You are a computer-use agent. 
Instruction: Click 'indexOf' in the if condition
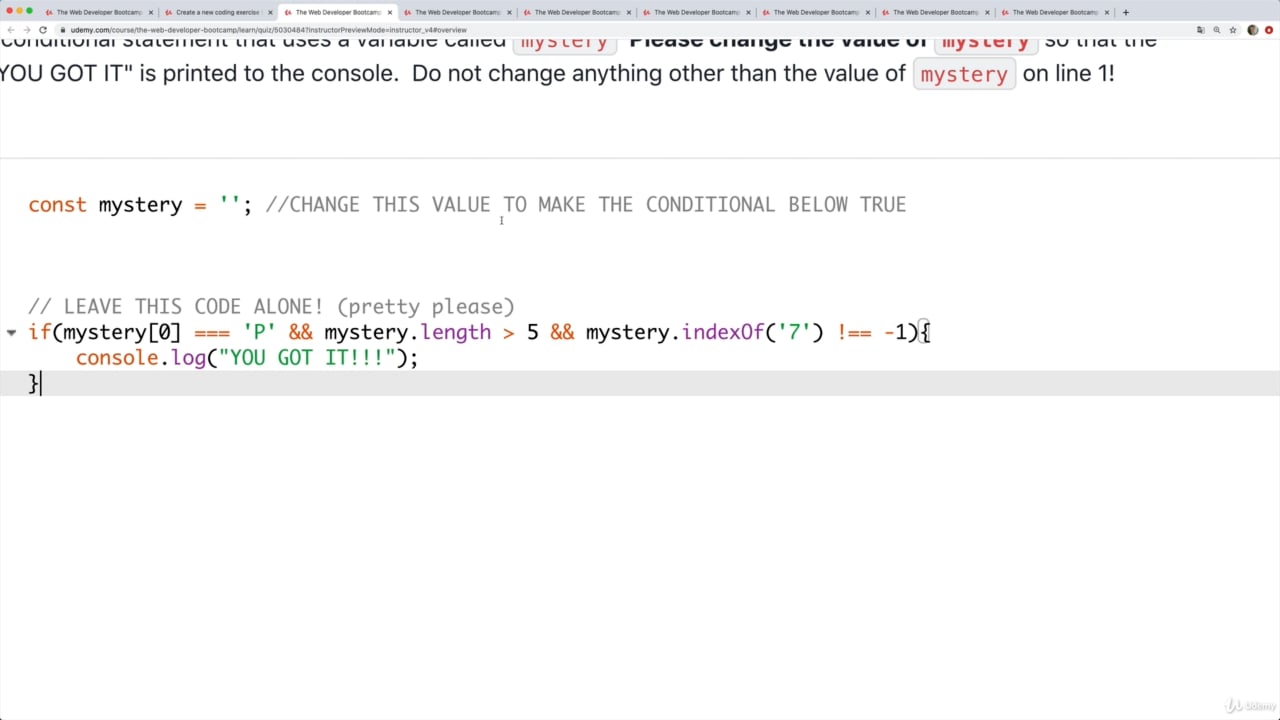(x=723, y=332)
